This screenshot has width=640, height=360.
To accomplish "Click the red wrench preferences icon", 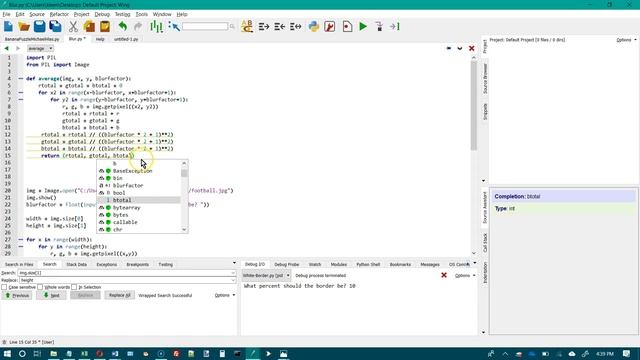I will tap(329, 27).
